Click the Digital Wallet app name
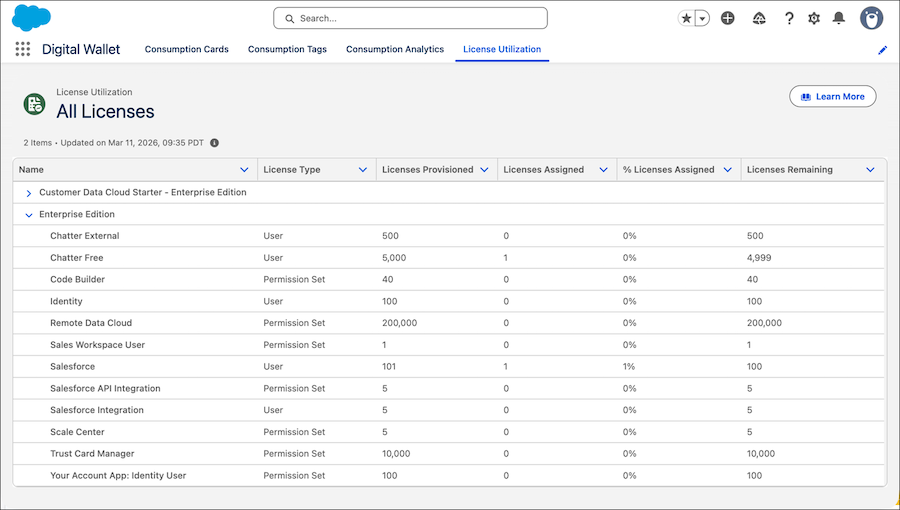900x510 pixels. 81,49
